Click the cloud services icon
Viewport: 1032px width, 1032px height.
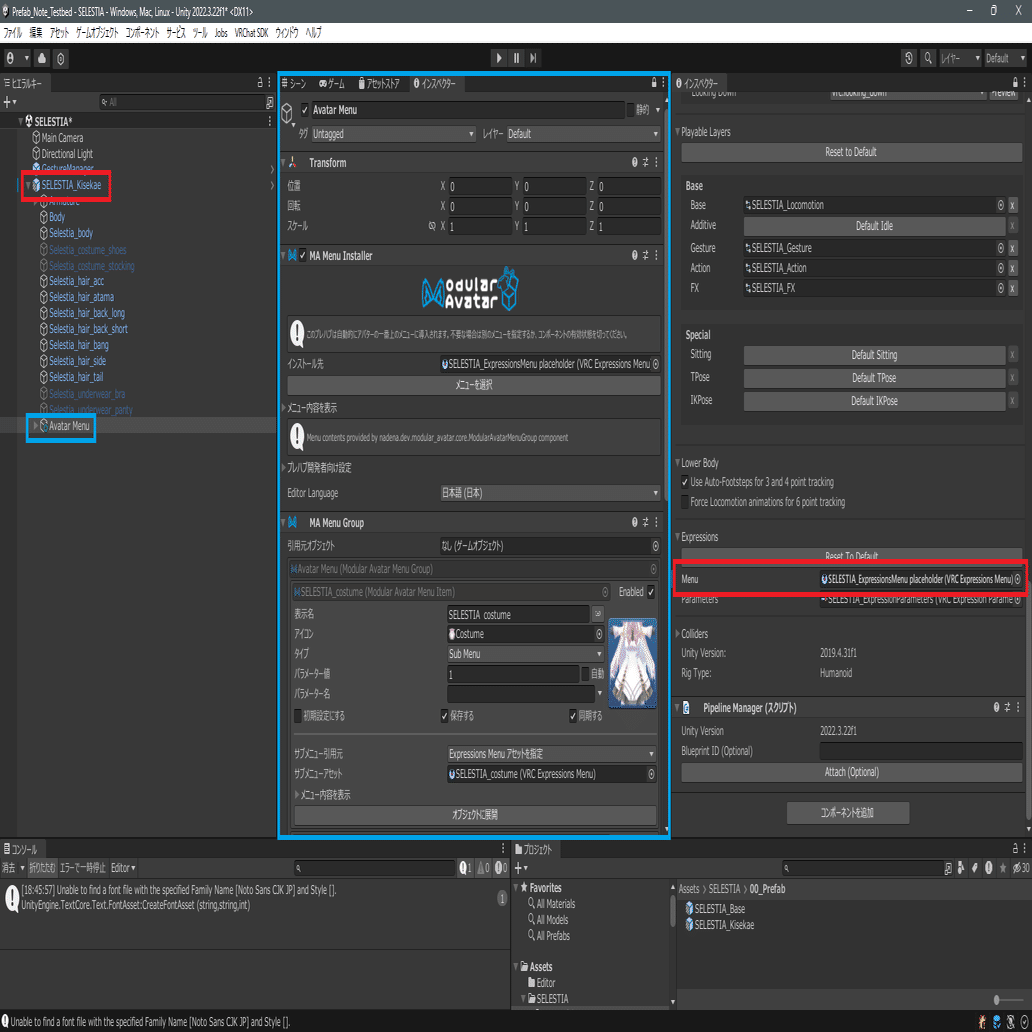pos(42,59)
